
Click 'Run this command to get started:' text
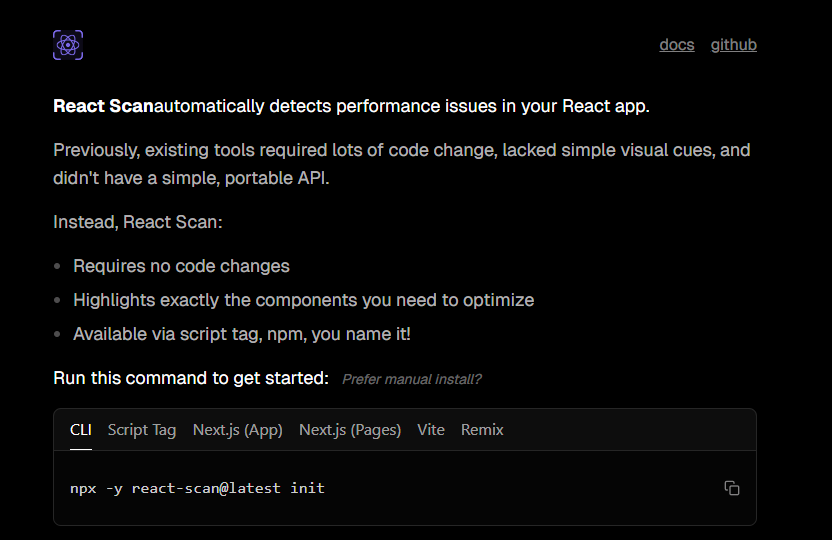coord(191,378)
